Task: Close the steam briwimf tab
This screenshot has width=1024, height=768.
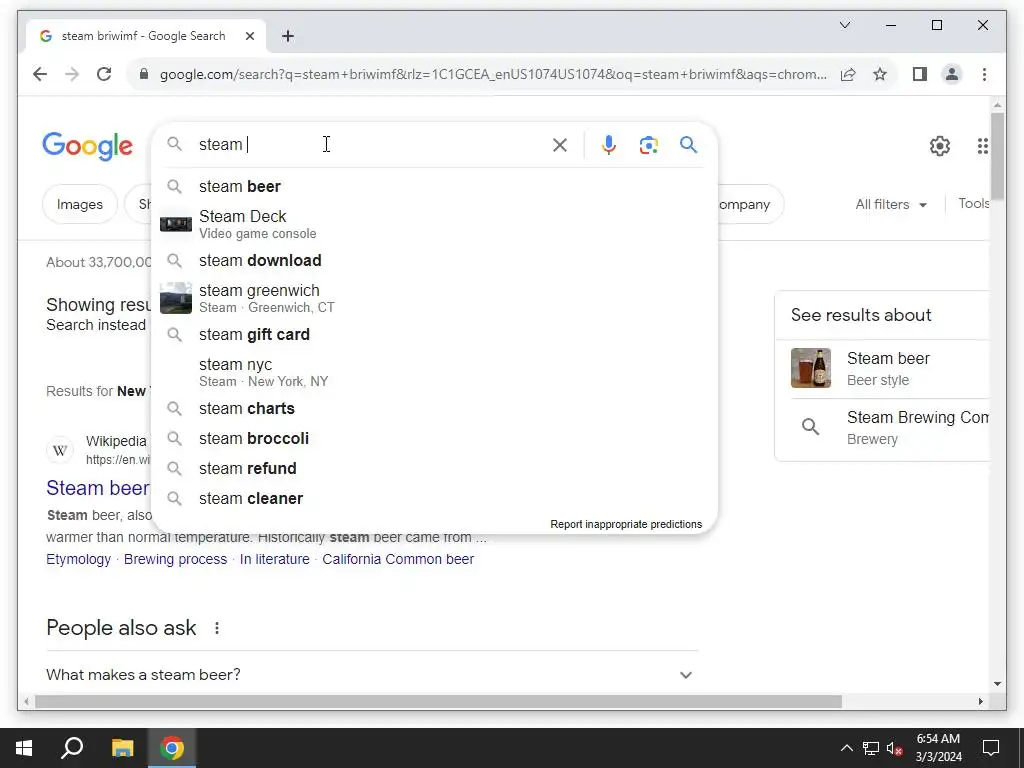Action: pyautogui.click(x=249, y=37)
